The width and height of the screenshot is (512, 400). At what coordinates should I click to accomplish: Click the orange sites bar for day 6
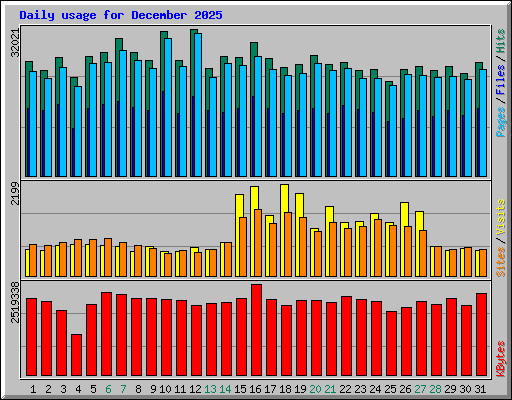pos(108,257)
